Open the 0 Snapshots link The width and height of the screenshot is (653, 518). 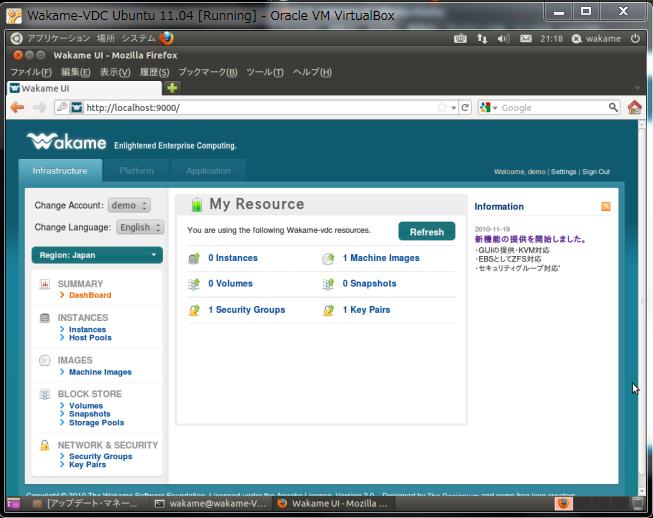(369, 284)
